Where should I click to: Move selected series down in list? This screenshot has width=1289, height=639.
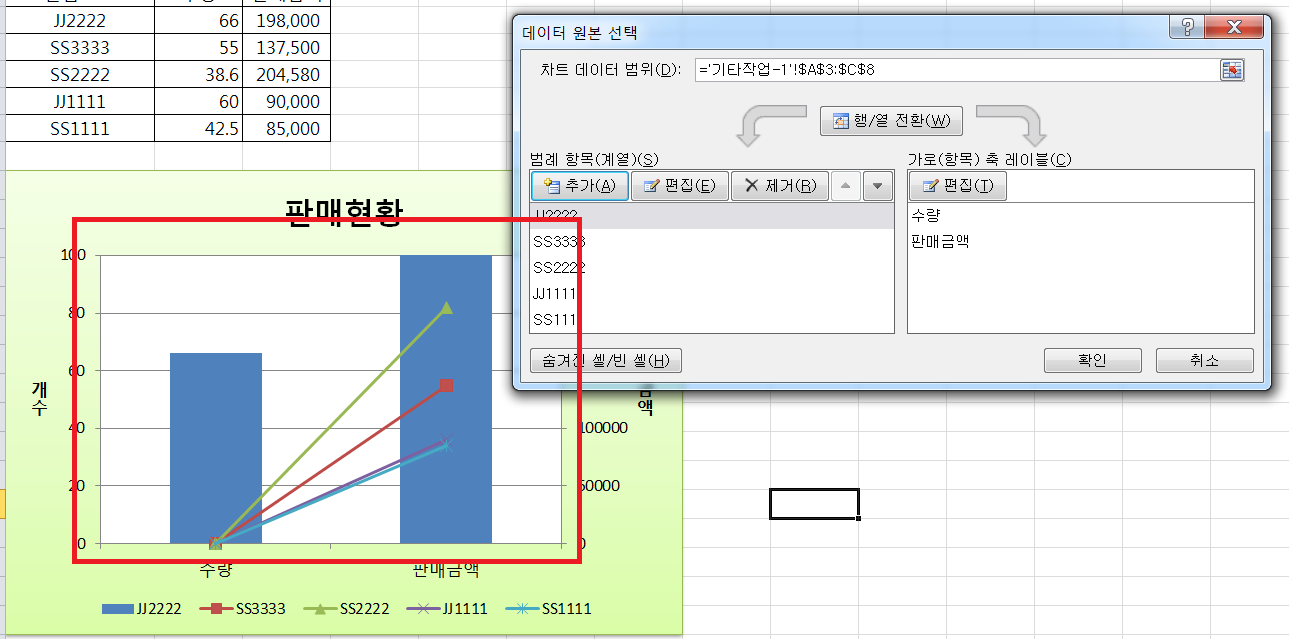click(877, 186)
